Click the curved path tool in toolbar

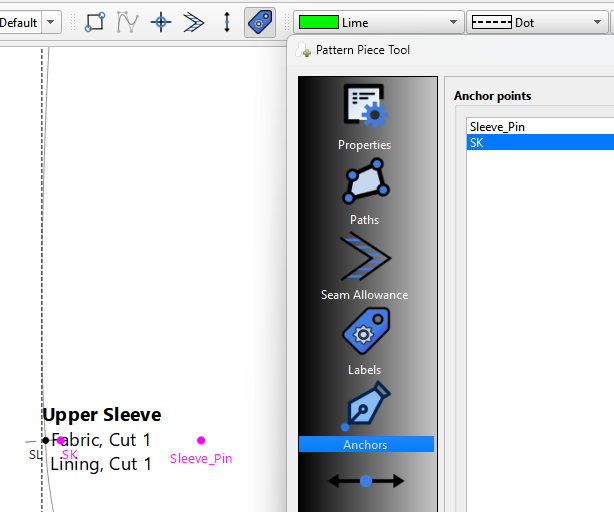click(x=127, y=22)
